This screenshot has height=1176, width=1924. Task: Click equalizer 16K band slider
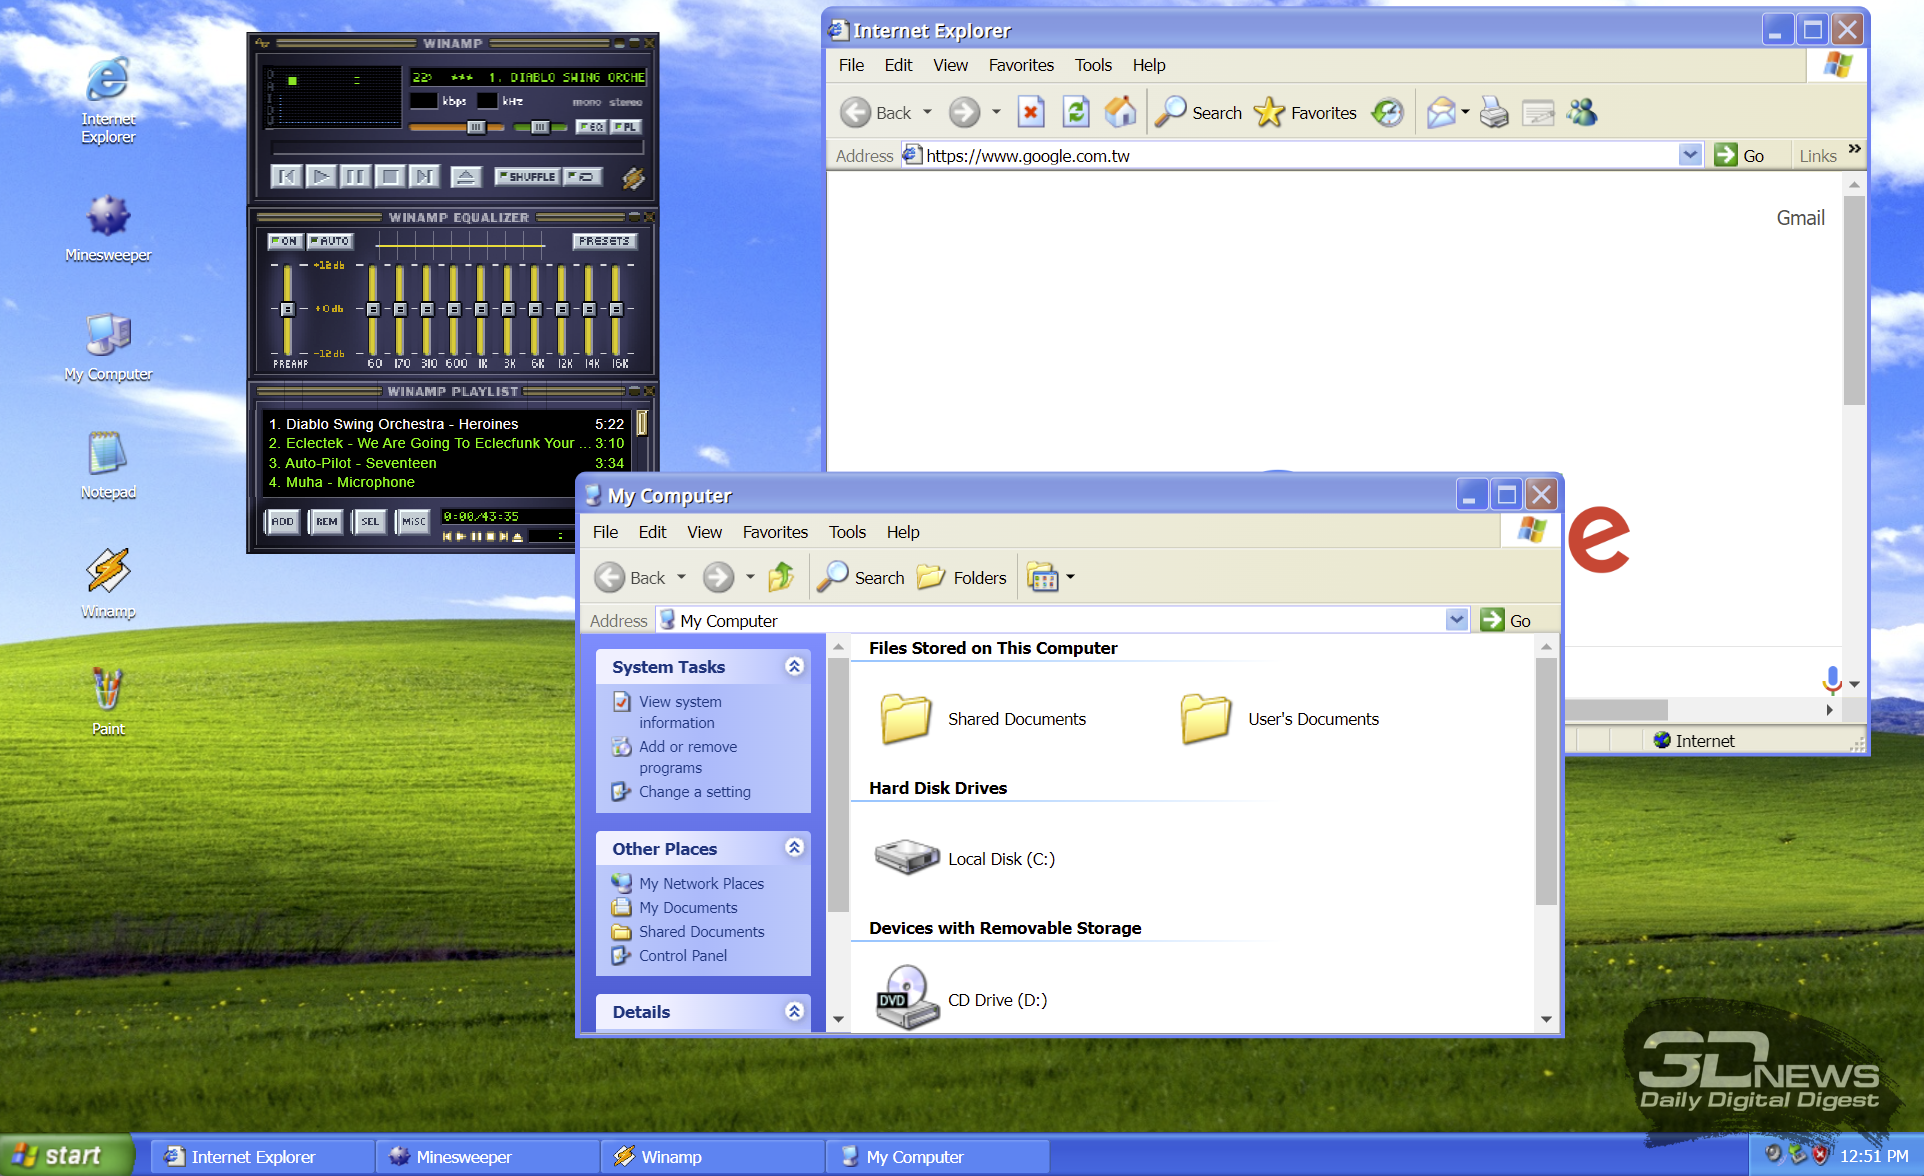click(617, 309)
